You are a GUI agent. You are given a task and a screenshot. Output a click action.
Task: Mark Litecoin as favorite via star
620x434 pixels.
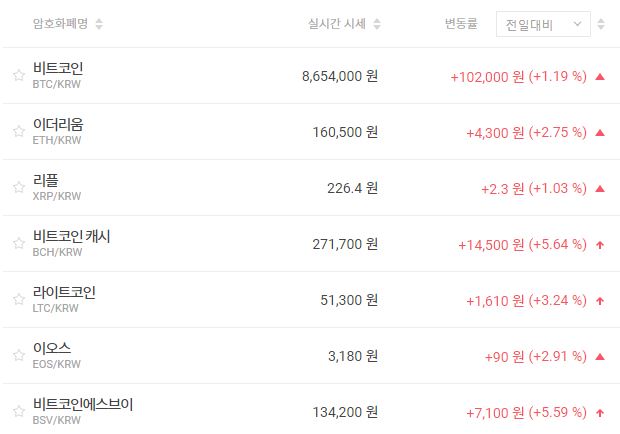point(18,299)
